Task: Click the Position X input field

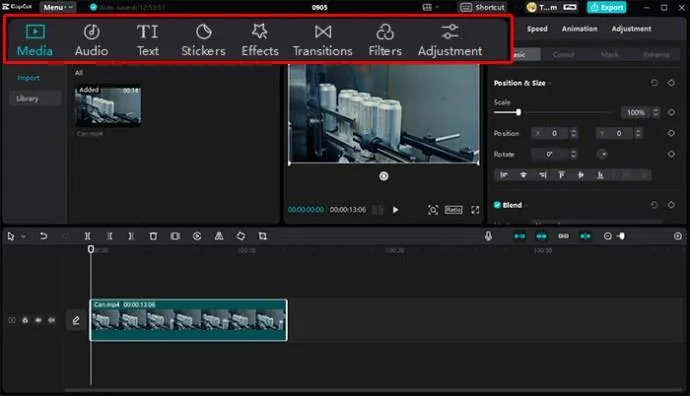Action: [551, 133]
